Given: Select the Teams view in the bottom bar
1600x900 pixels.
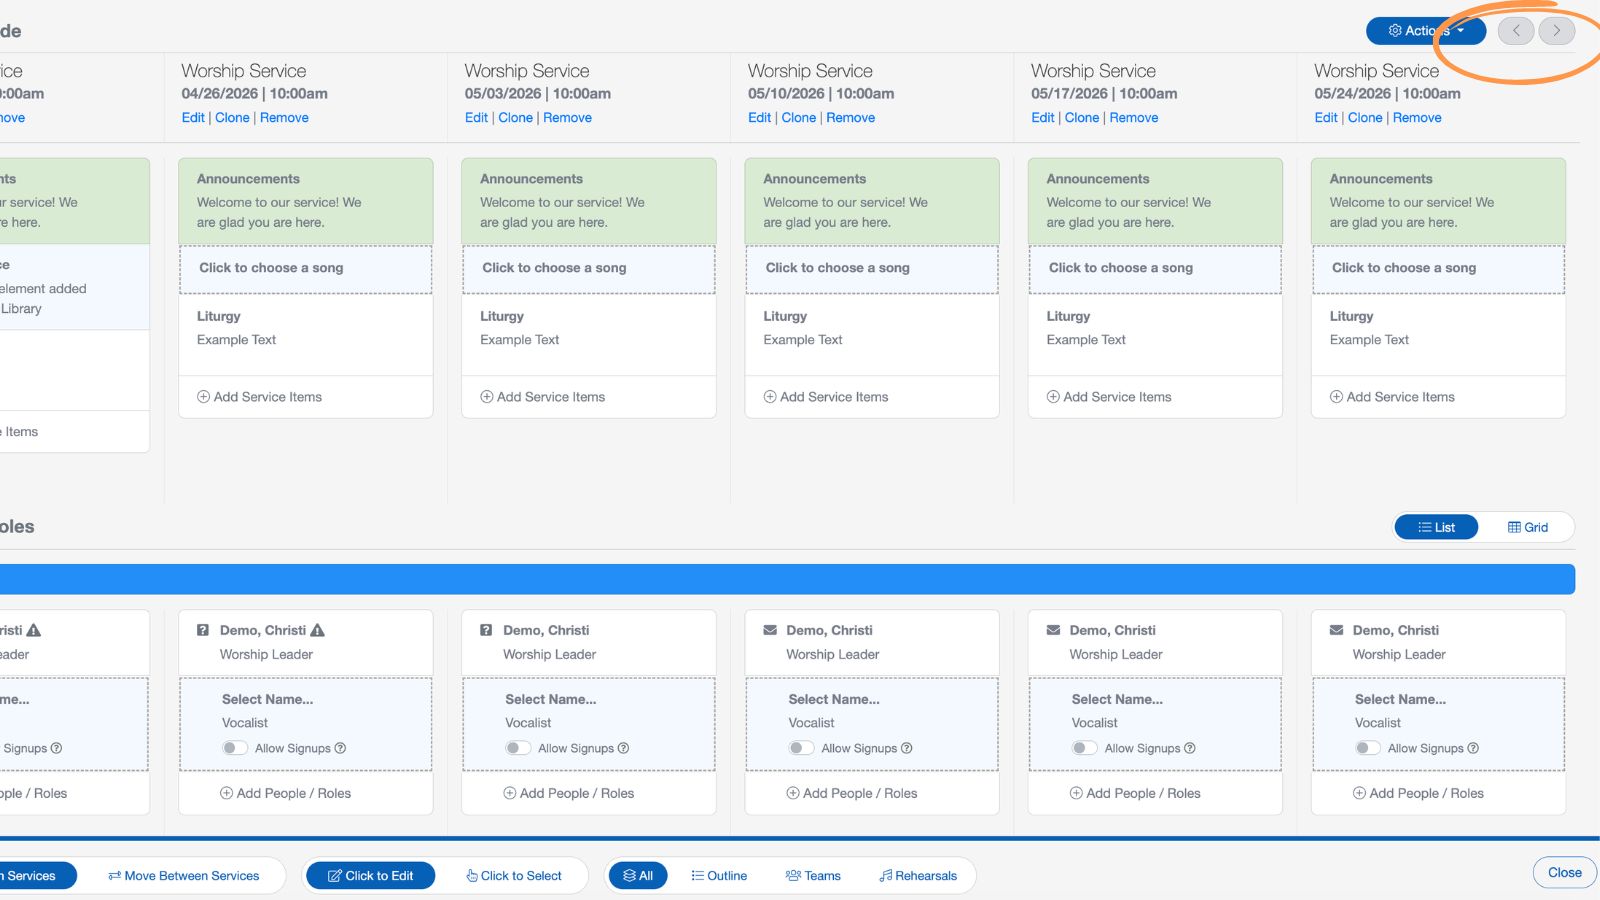Looking at the screenshot, I should [x=814, y=875].
